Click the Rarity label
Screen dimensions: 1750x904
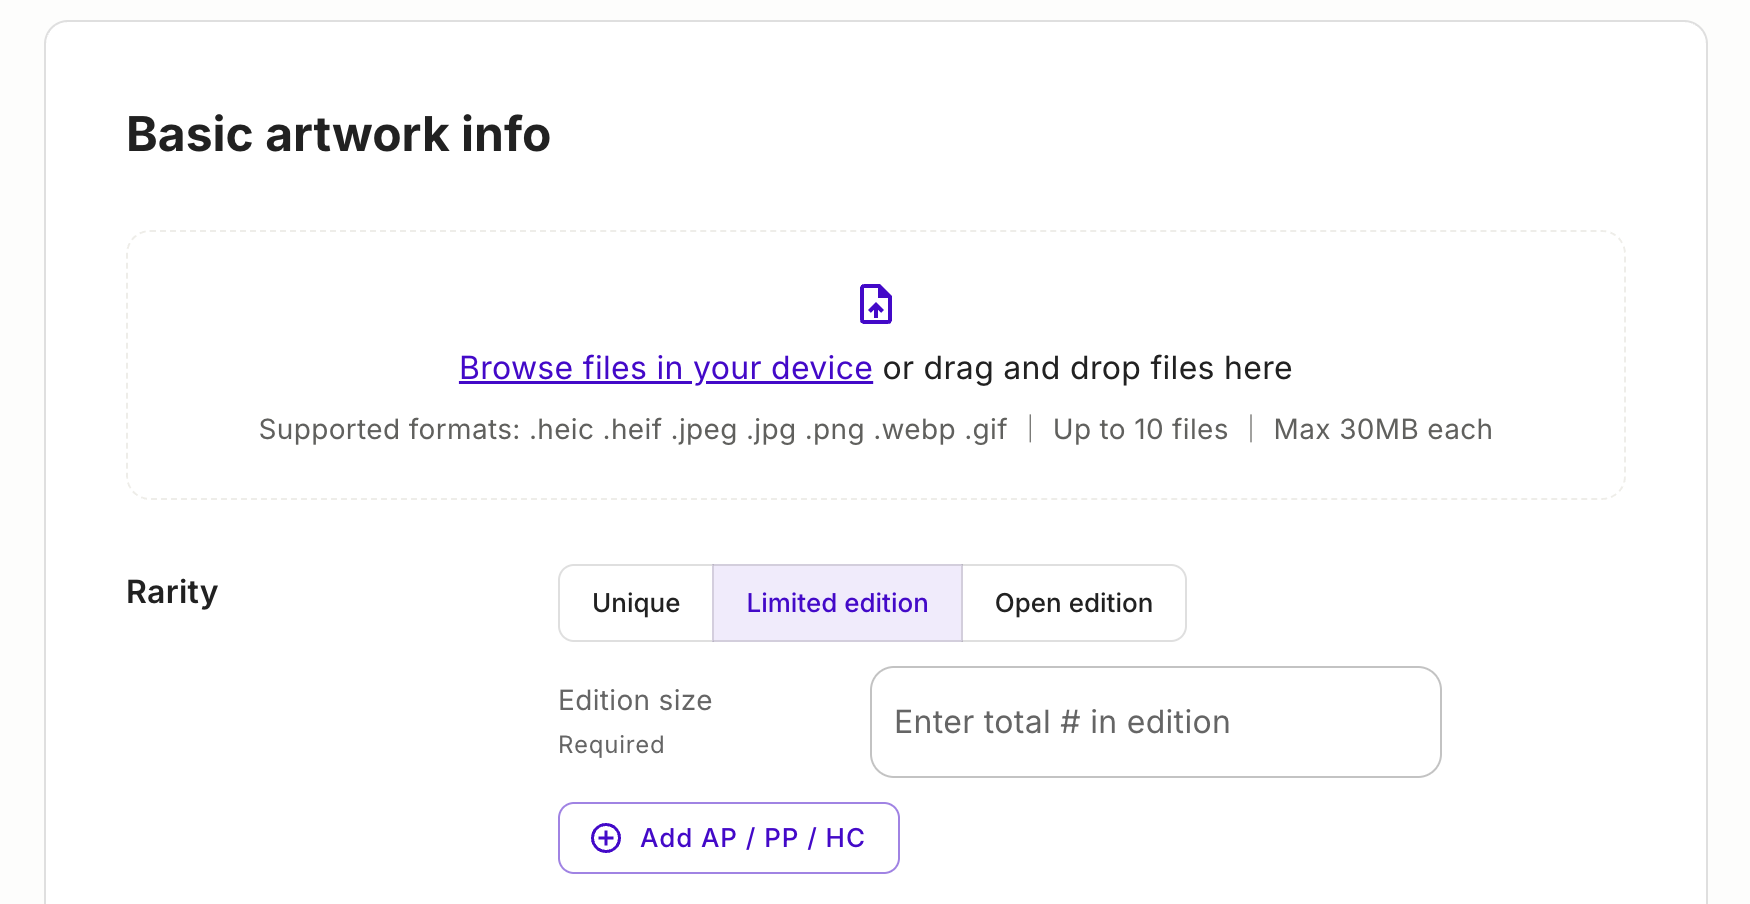172,592
